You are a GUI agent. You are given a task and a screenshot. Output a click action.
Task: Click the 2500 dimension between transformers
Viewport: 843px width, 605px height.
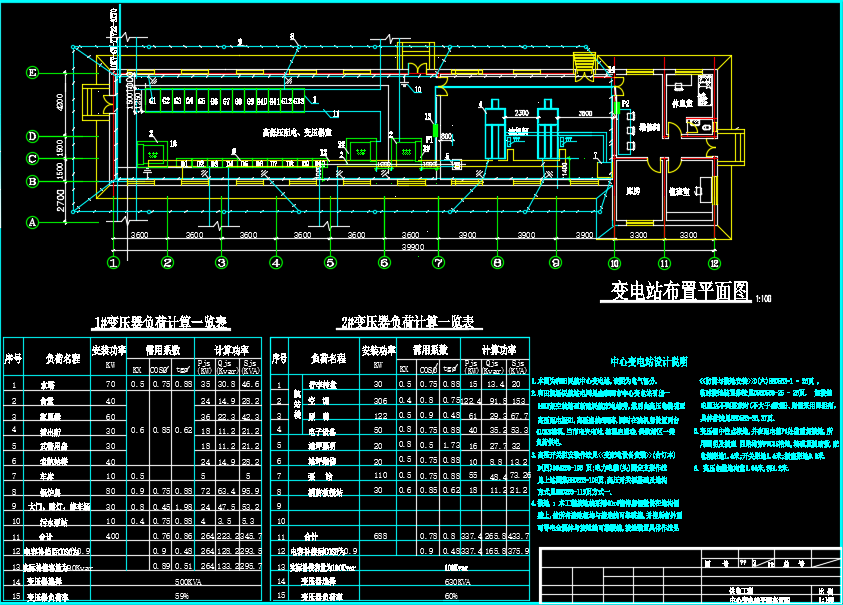coord(521,113)
